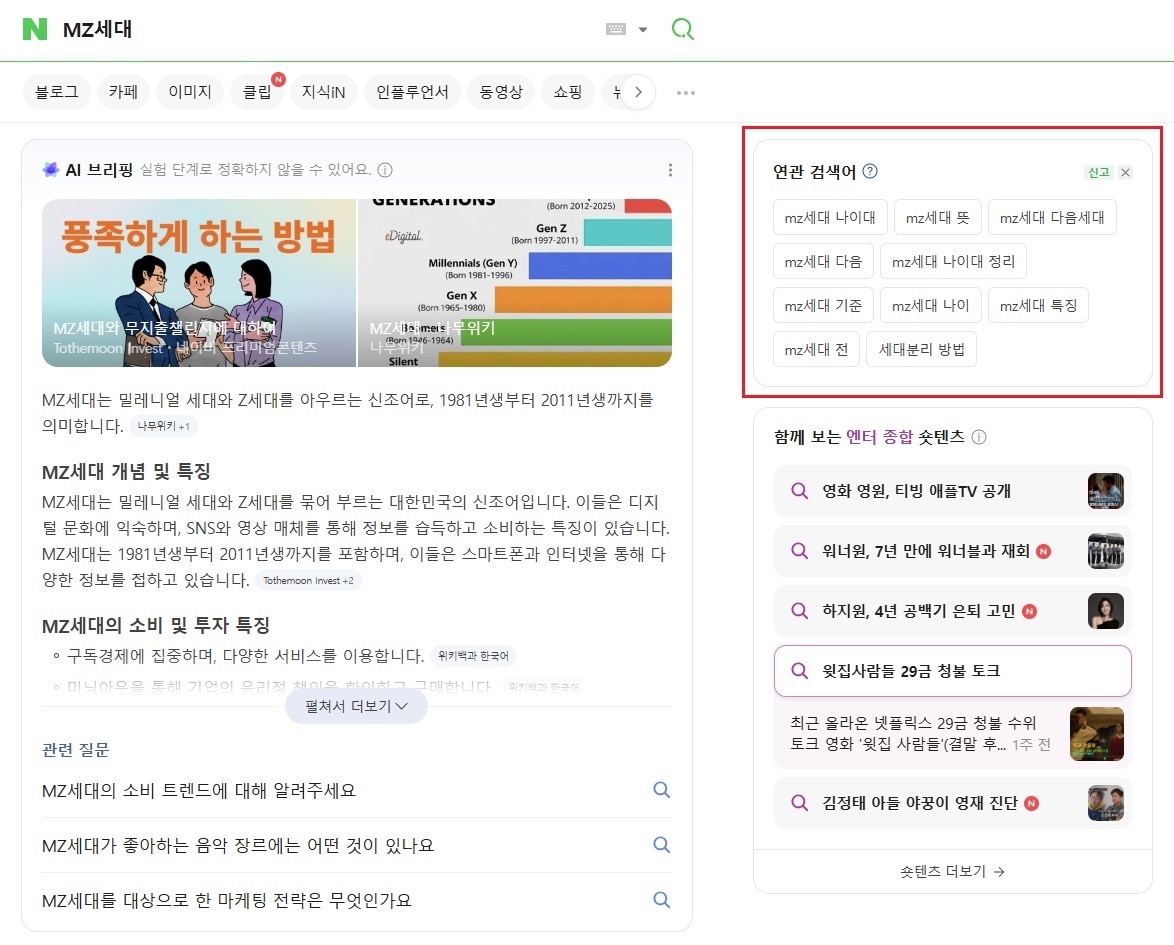This screenshot has width=1174, height=945.
Task: Click the help icon next to 연관 검색어
Action: [868, 171]
